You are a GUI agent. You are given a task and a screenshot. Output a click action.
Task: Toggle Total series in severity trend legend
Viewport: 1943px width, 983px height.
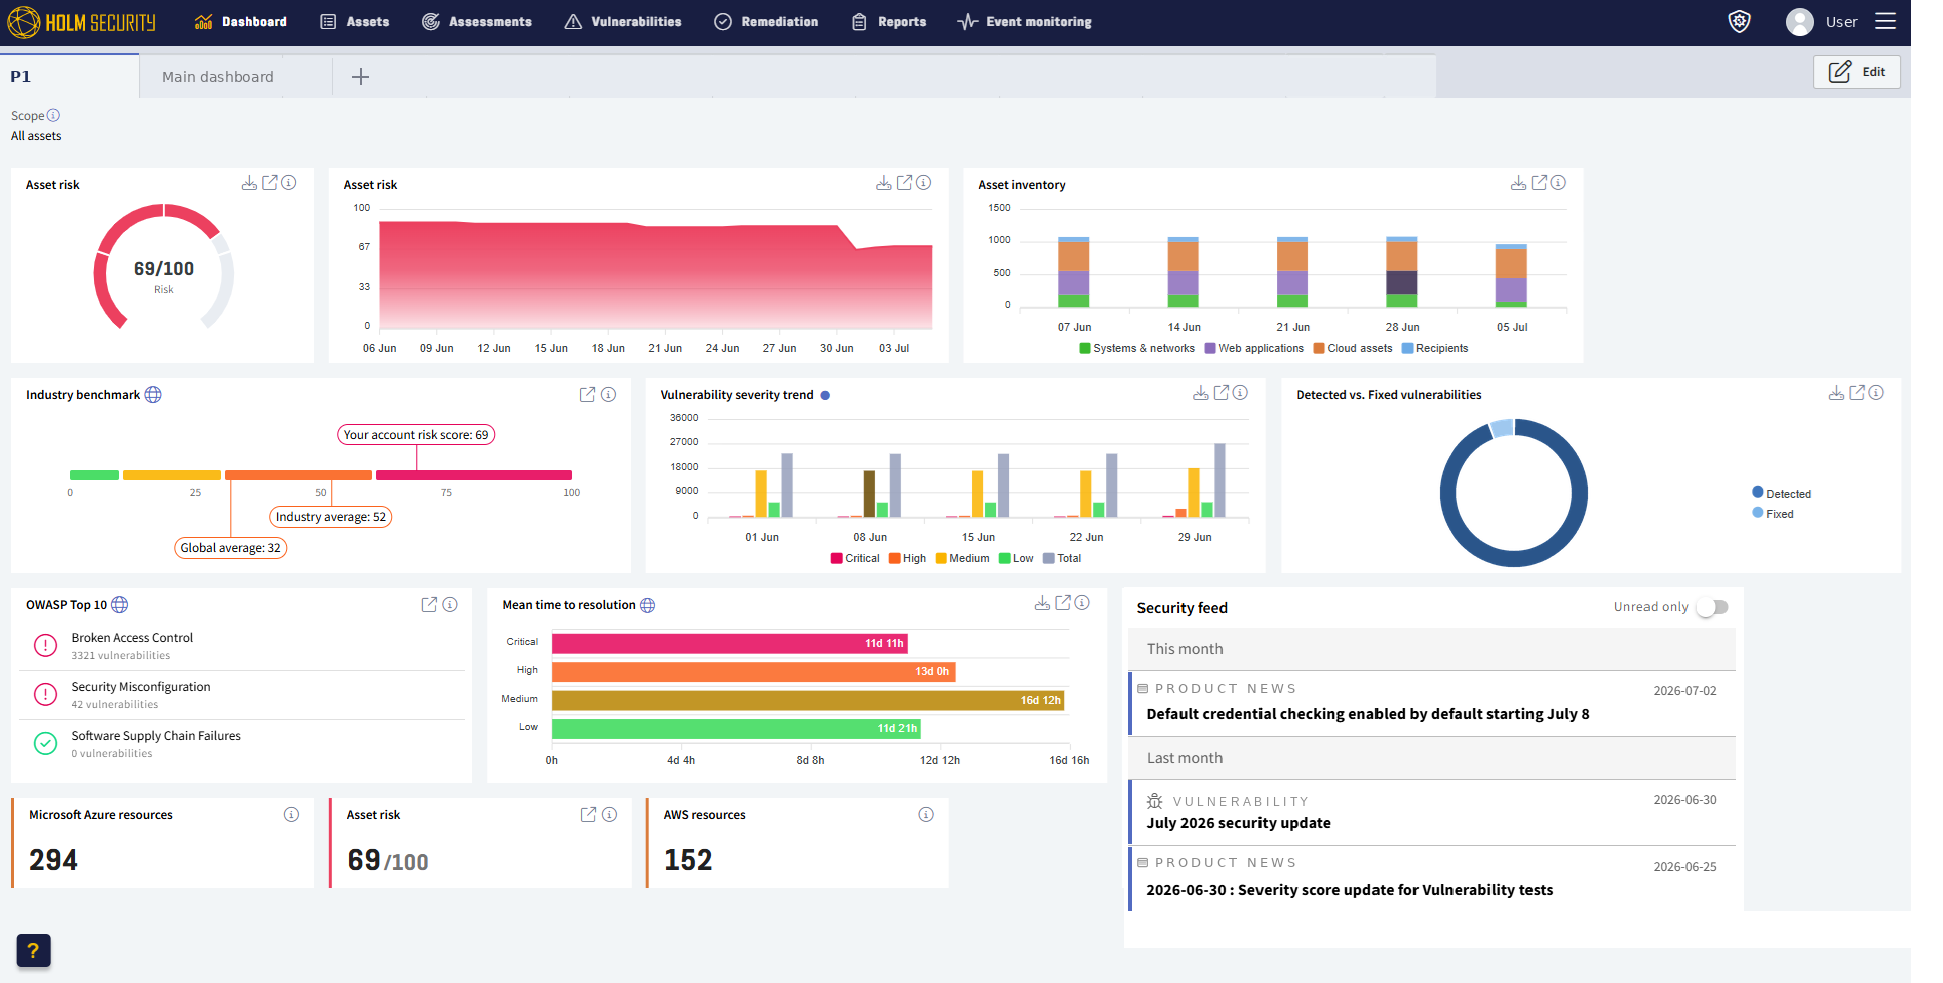[1062, 559]
